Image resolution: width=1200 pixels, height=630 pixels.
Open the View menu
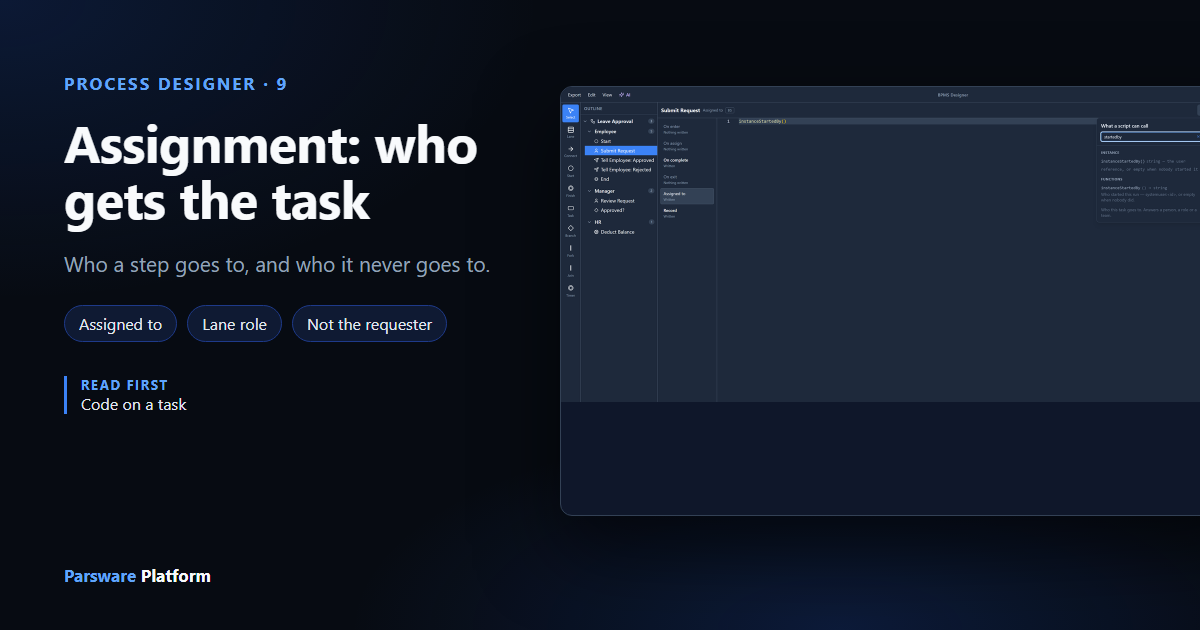point(607,95)
